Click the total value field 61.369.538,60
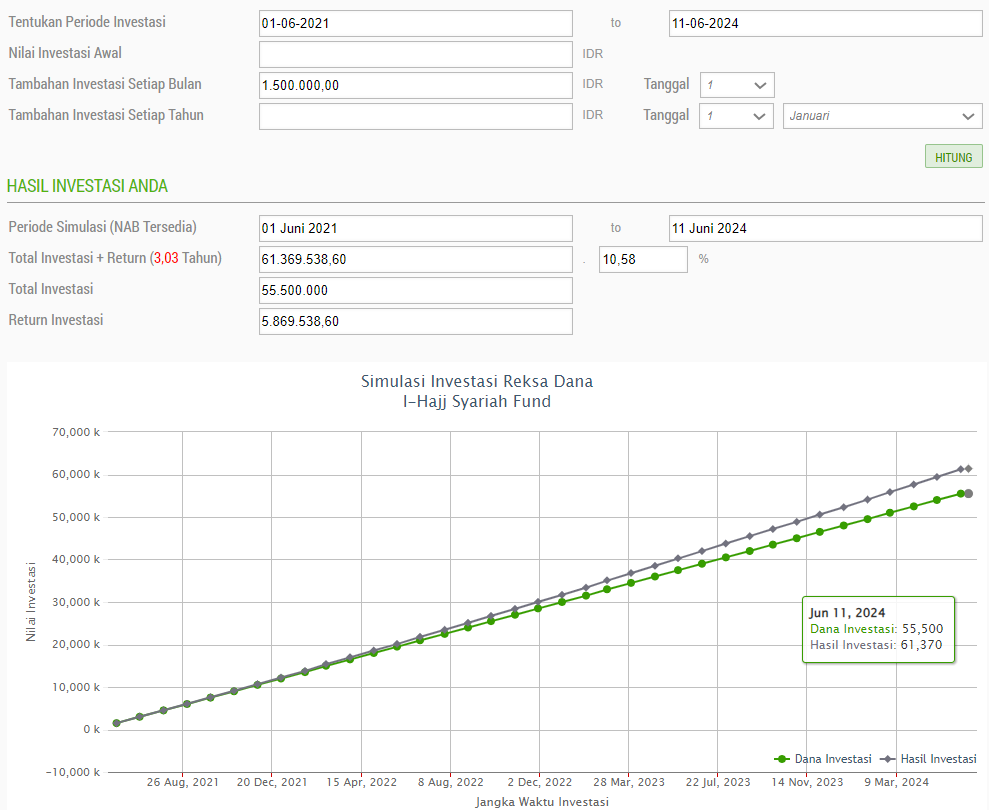Image resolution: width=989 pixels, height=810 pixels. click(416, 259)
